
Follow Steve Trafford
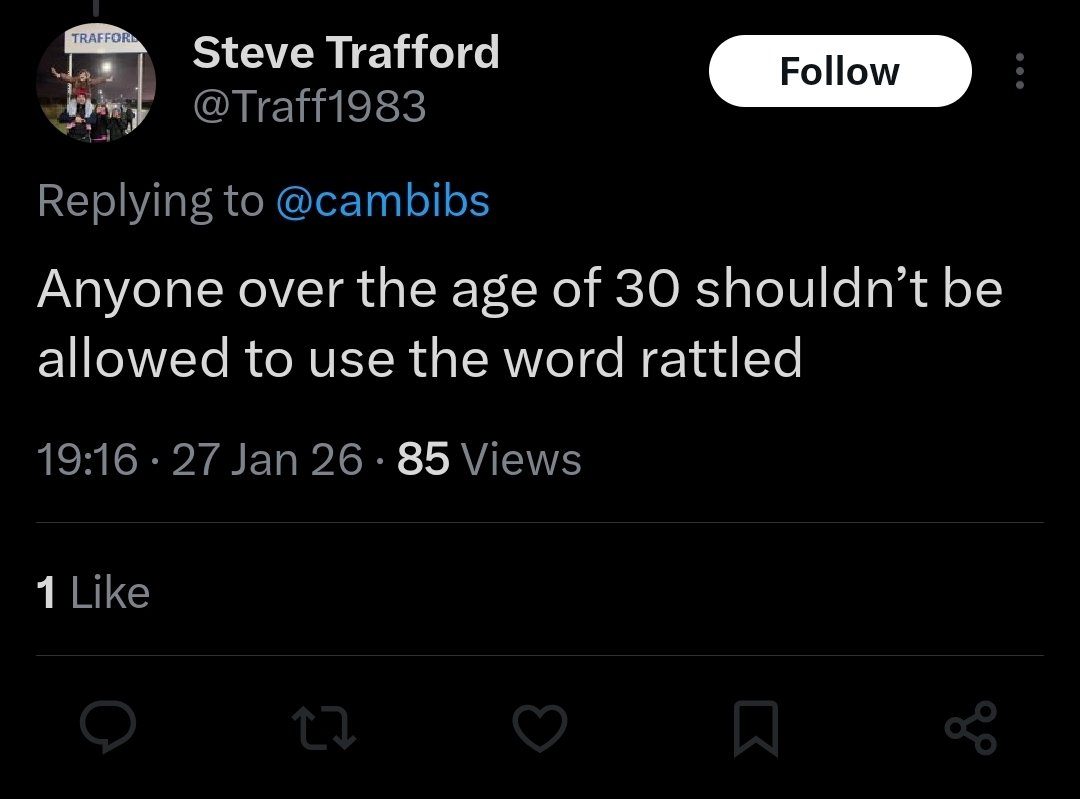tap(839, 71)
